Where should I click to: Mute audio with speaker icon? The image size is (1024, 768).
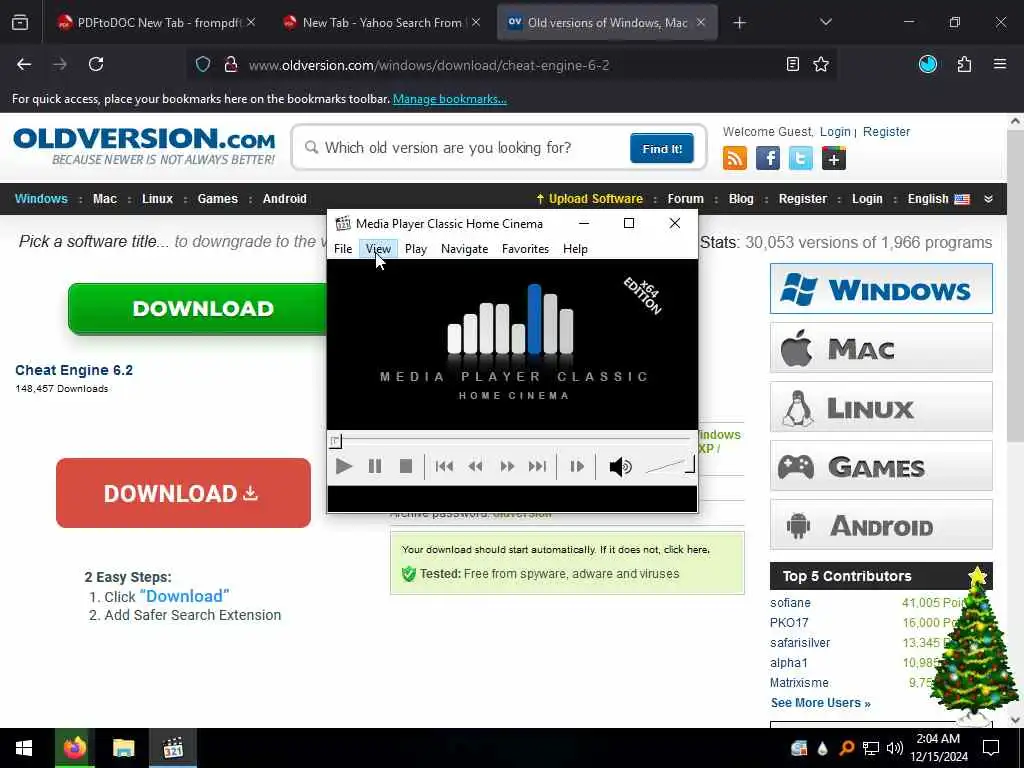click(x=620, y=466)
